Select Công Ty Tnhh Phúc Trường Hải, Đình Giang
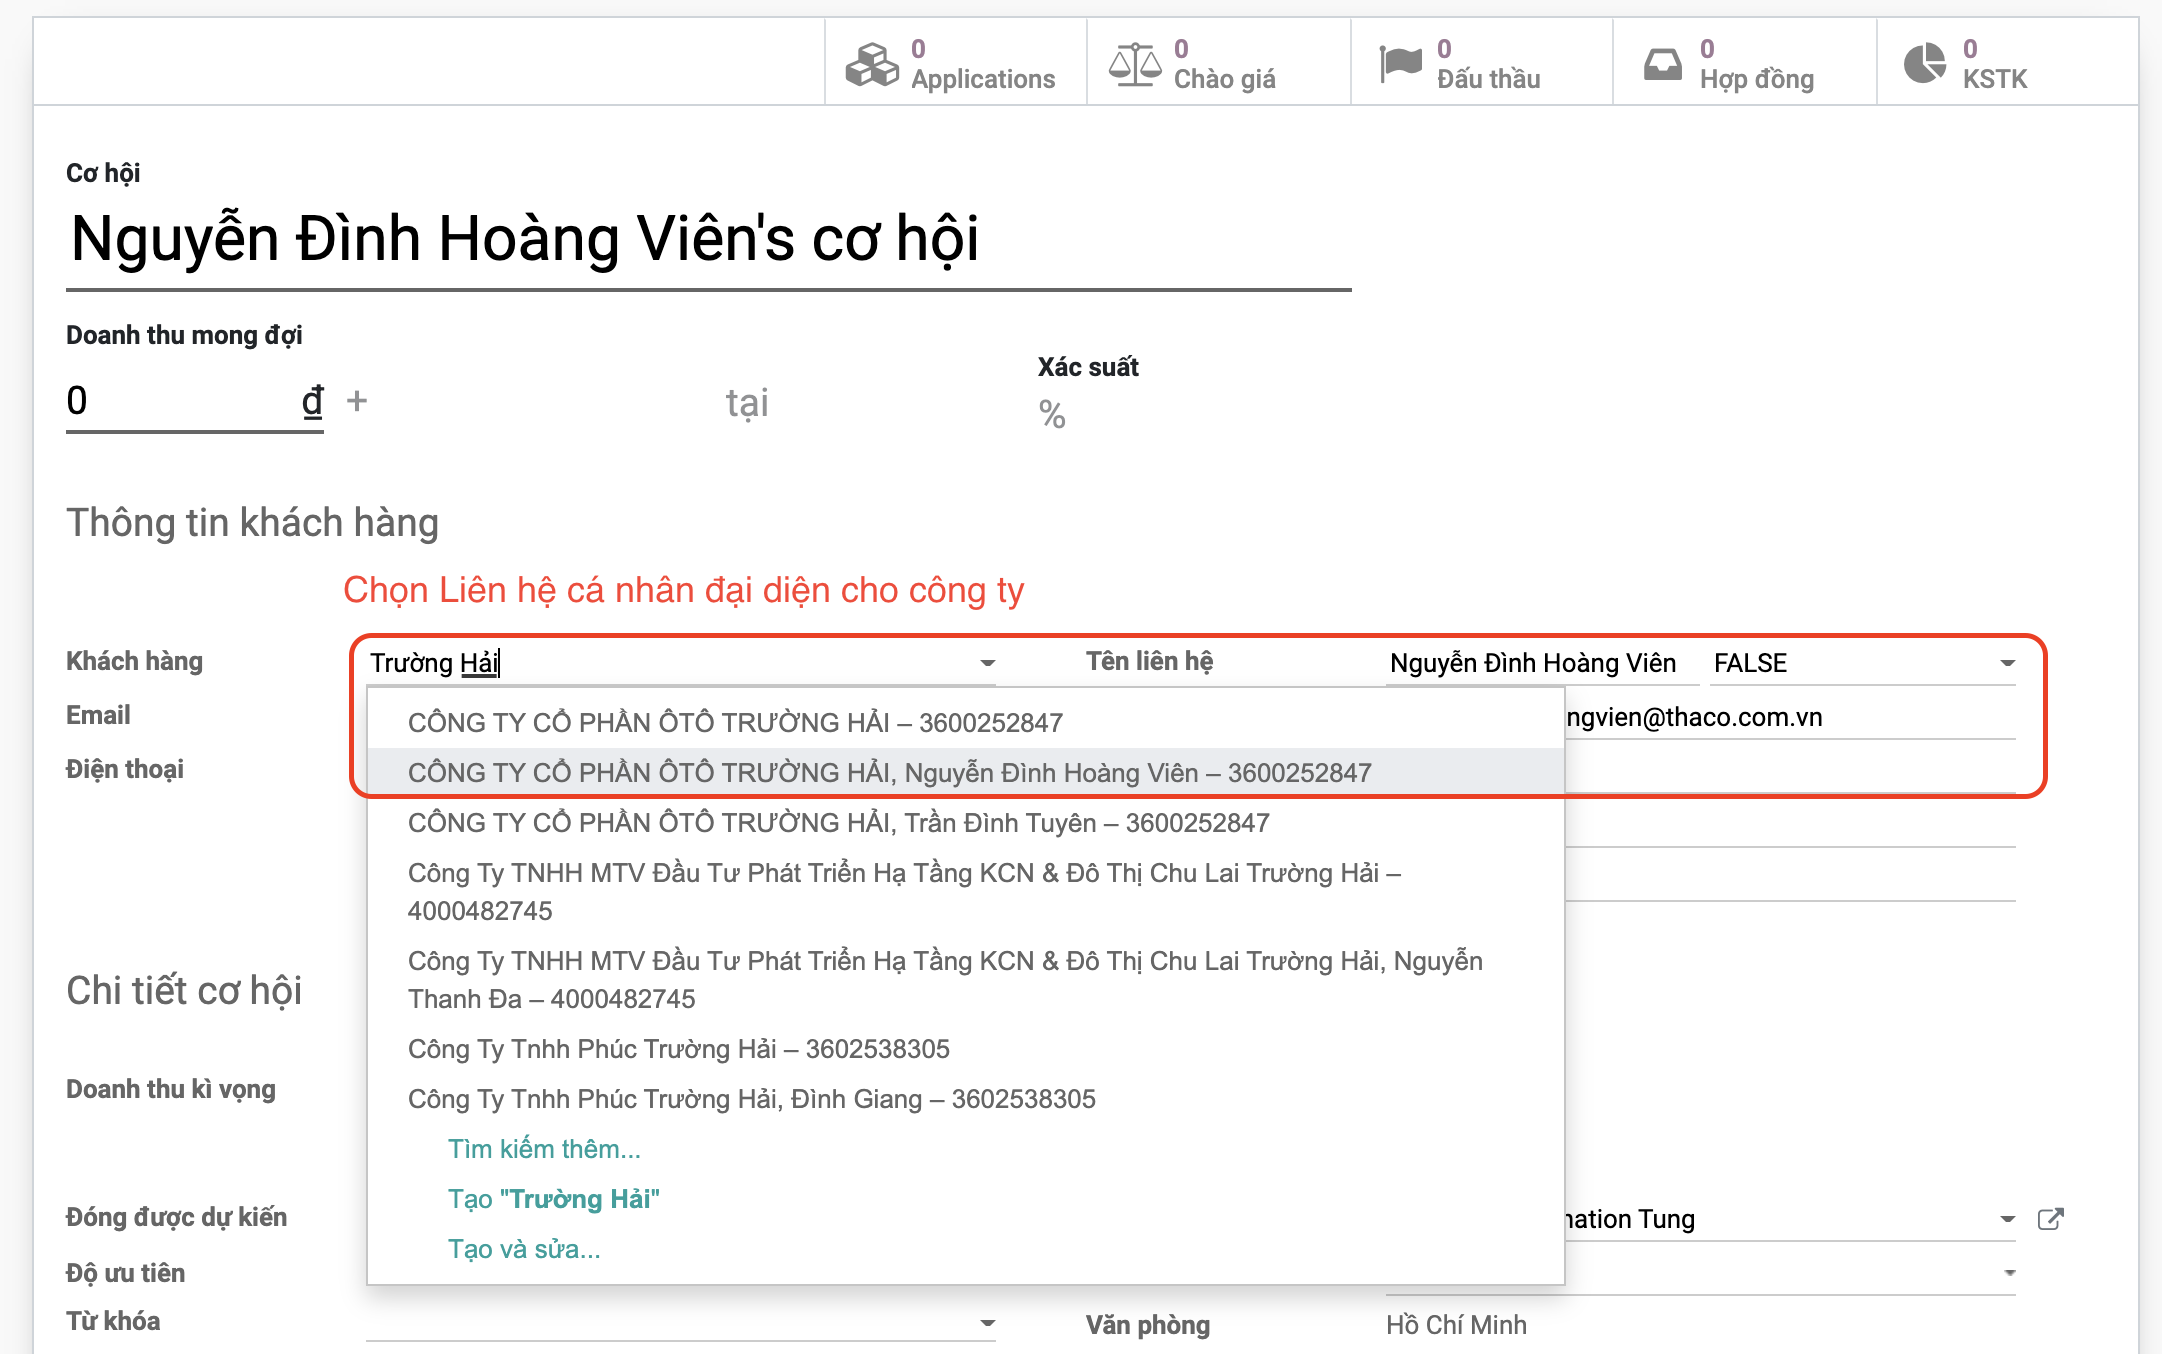The image size is (2162, 1354). (x=751, y=1099)
